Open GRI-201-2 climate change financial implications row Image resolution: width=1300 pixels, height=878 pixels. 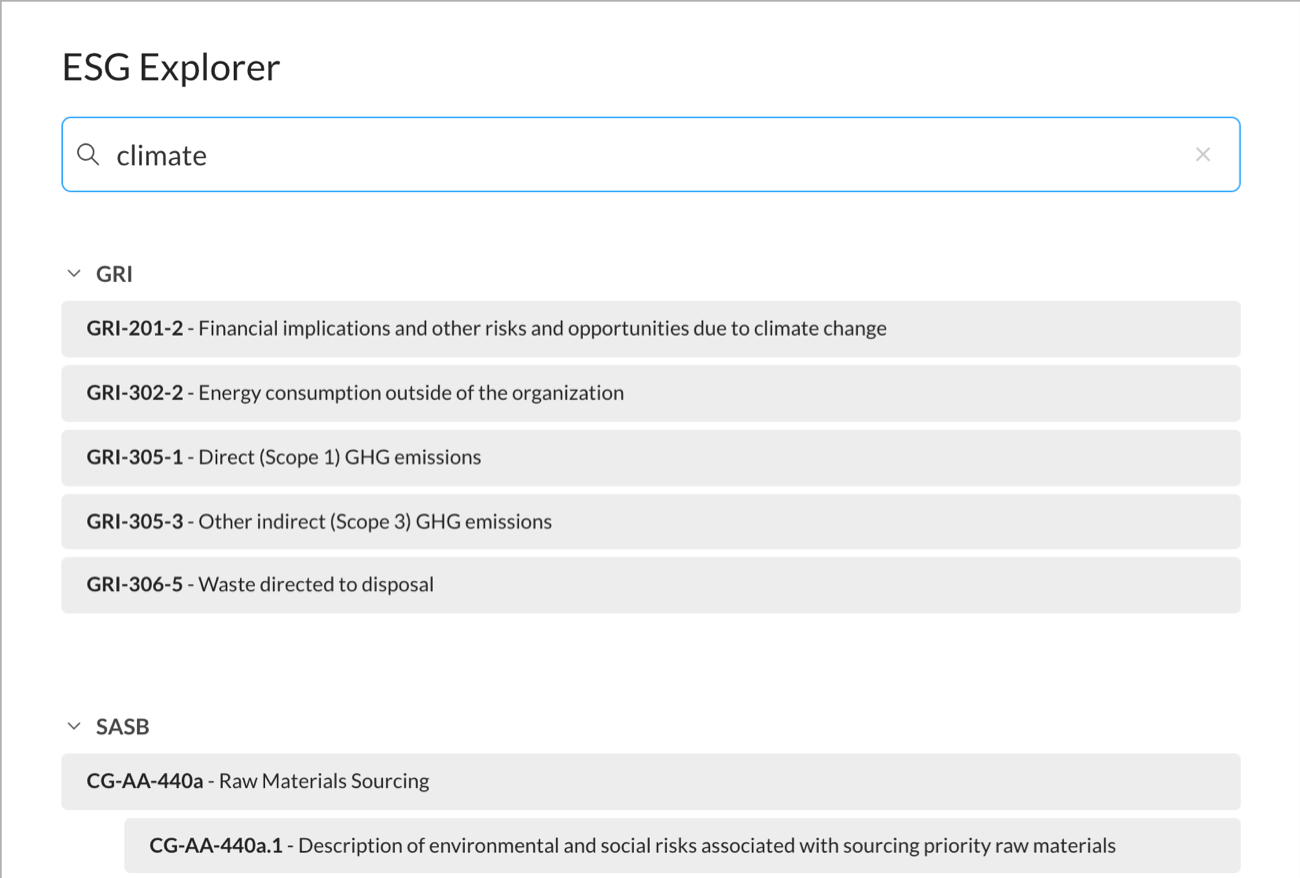(x=651, y=329)
